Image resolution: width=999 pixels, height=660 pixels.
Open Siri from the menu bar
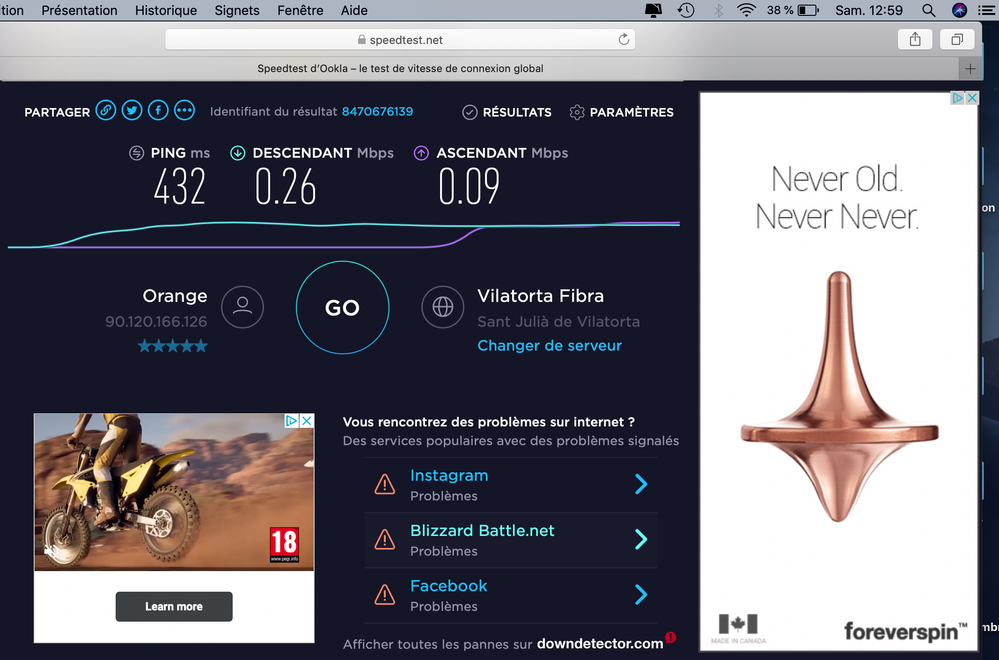point(959,10)
